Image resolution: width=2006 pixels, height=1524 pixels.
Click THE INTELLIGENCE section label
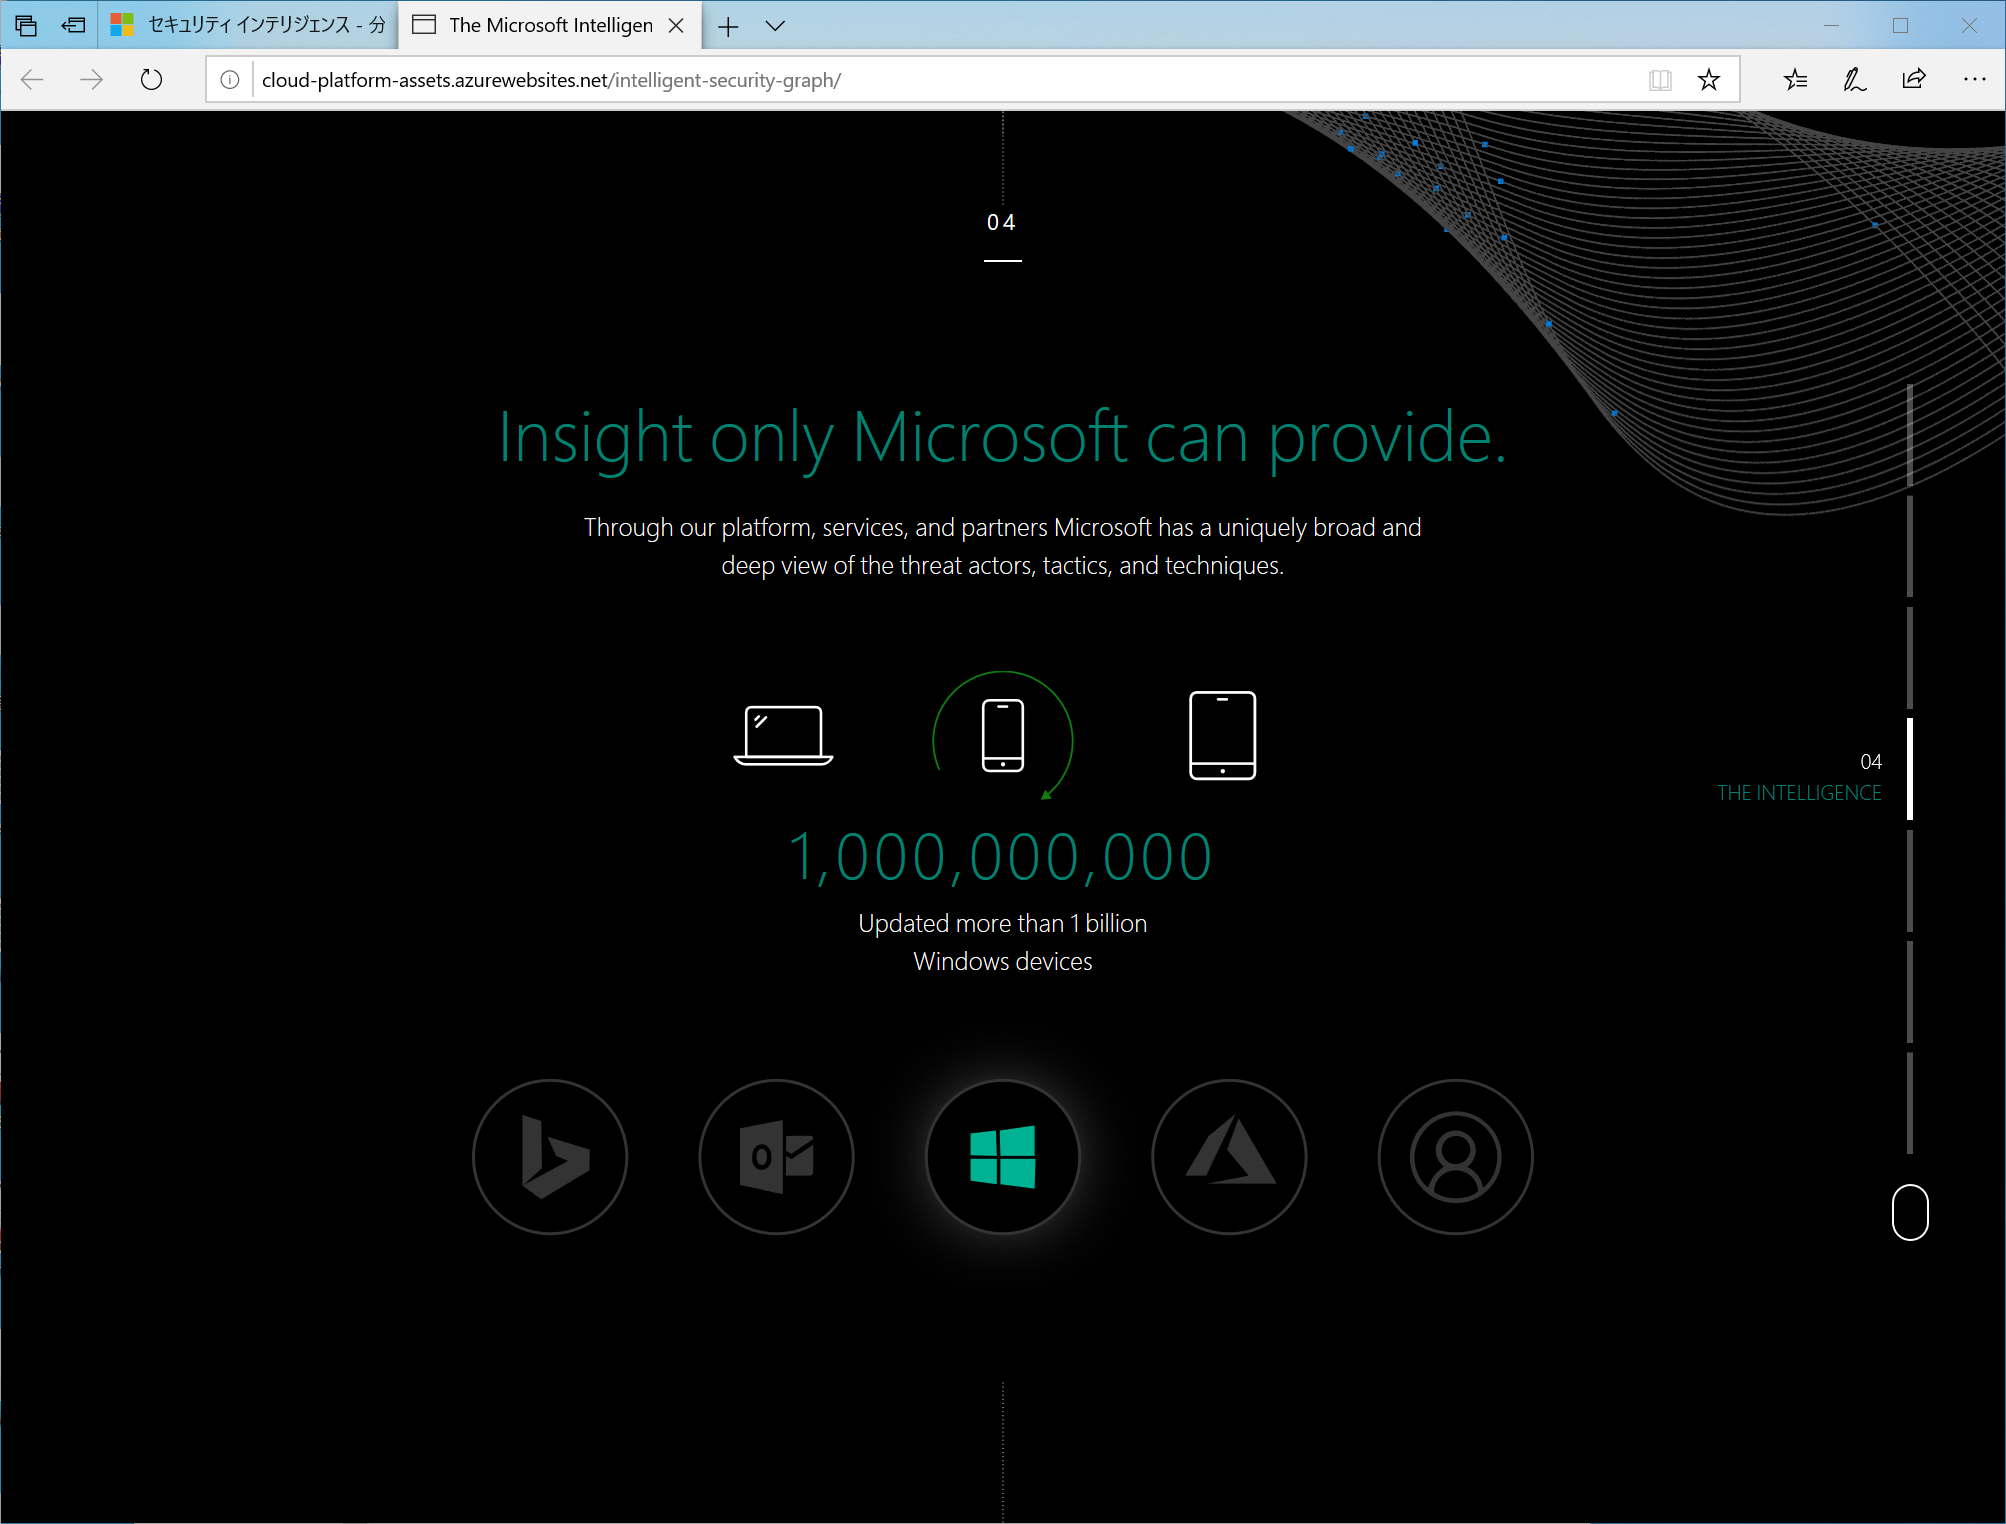(x=1799, y=793)
